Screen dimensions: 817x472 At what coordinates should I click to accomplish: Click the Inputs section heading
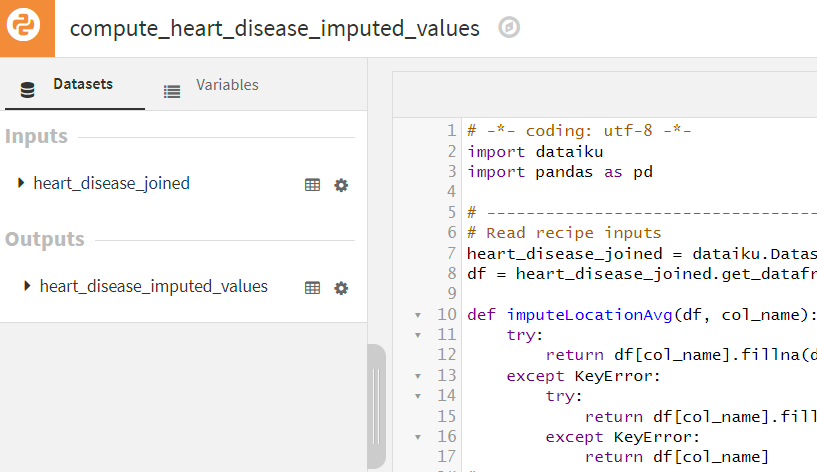(x=36, y=136)
